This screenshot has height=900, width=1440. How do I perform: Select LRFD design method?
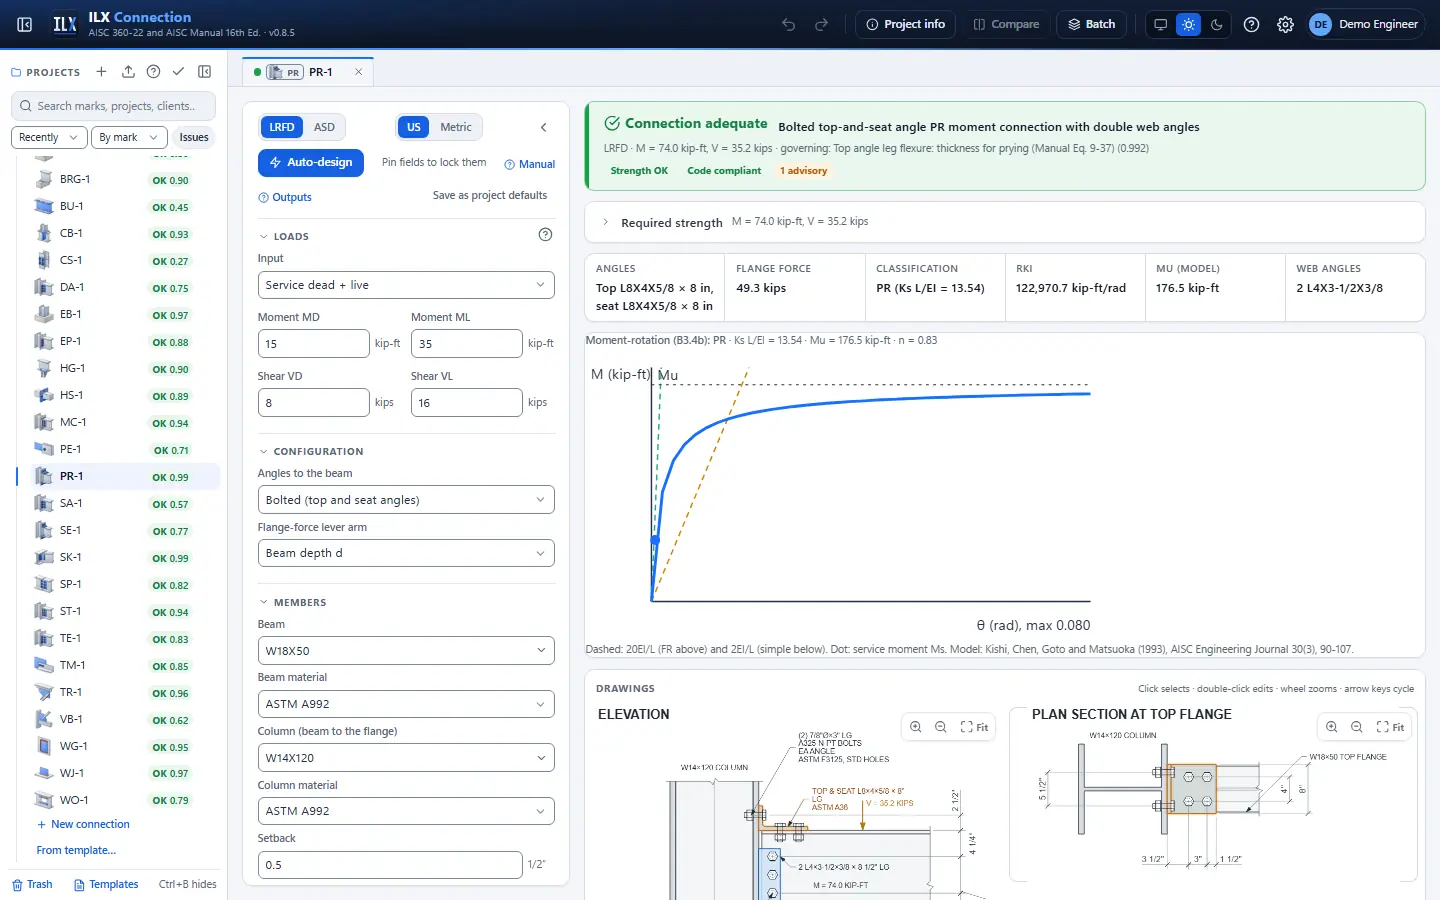coord(282,127)
